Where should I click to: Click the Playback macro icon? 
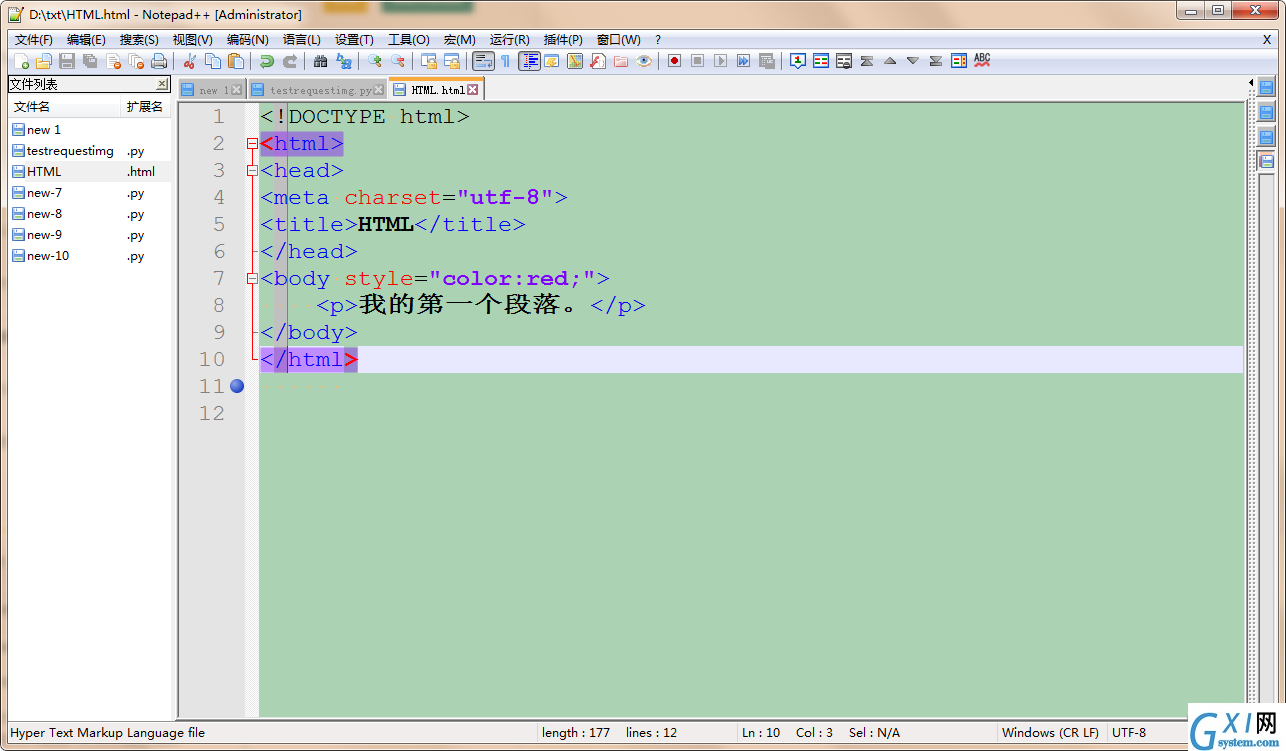[720, 61]
